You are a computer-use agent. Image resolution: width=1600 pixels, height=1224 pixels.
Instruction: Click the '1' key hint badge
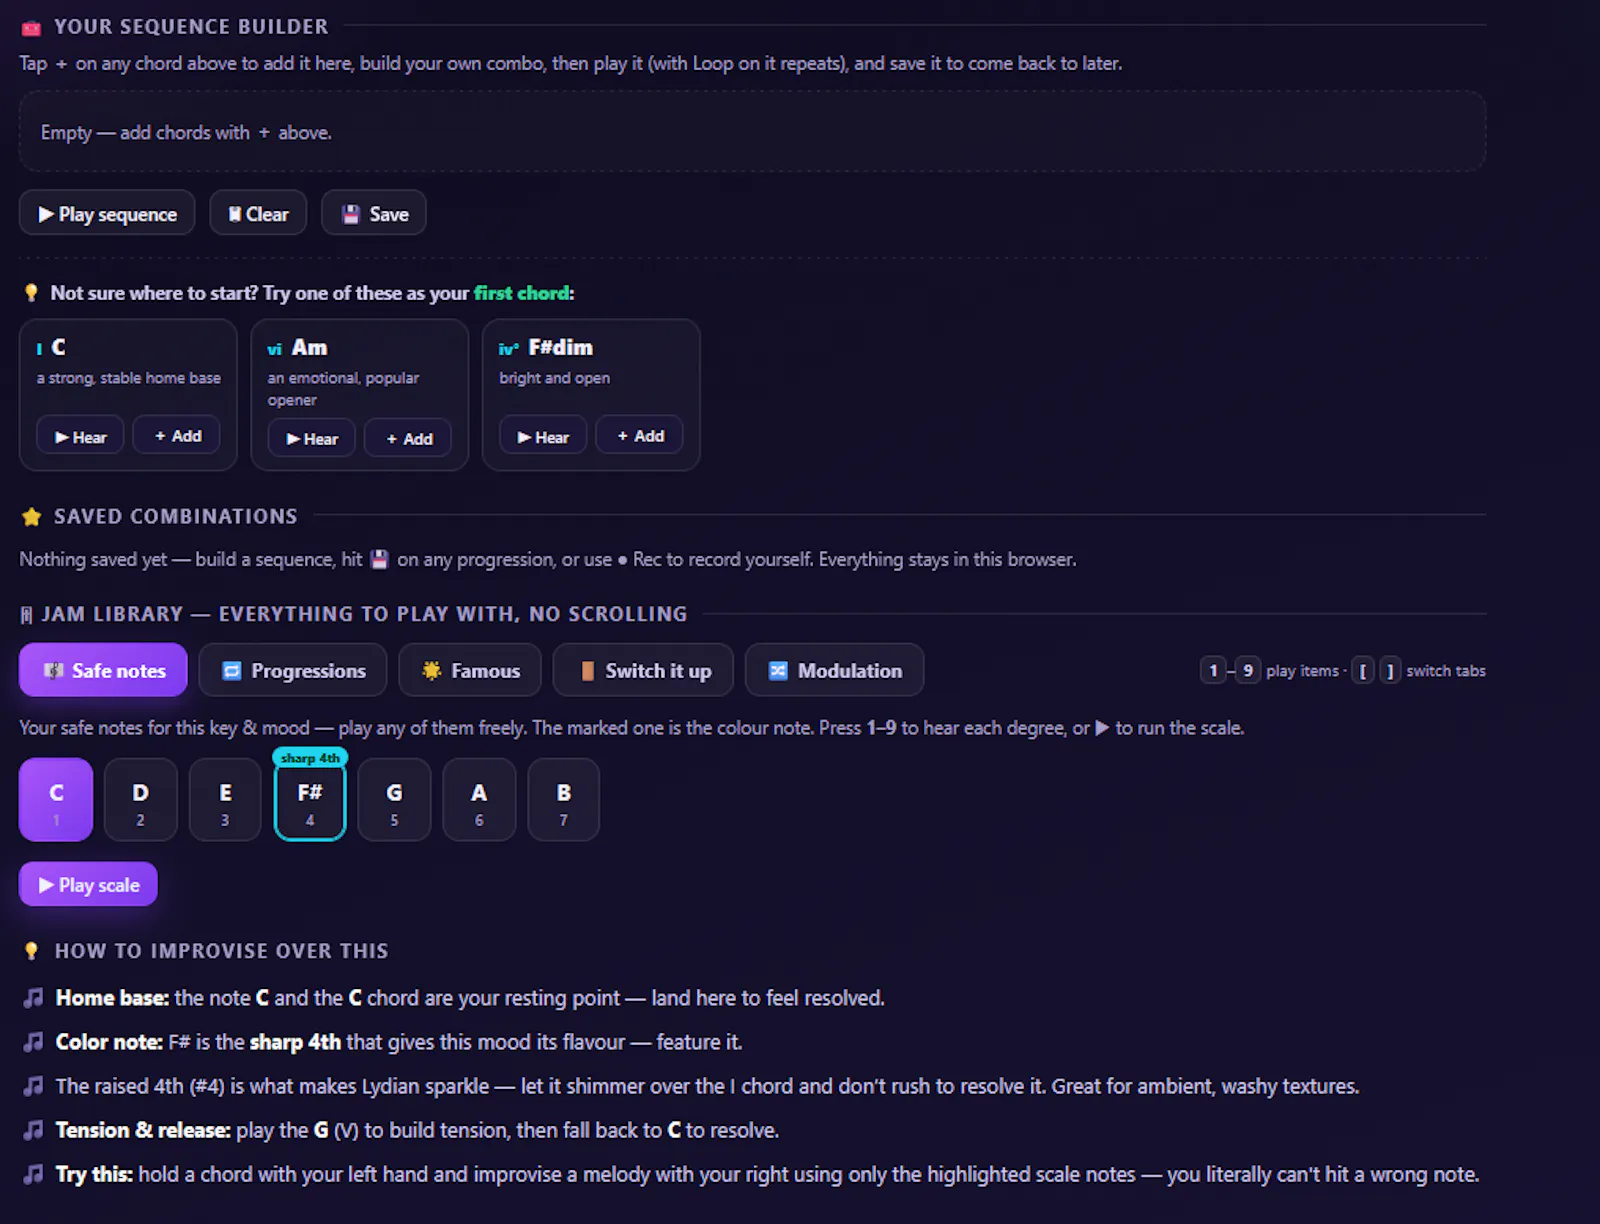(x=1213, y=670)
